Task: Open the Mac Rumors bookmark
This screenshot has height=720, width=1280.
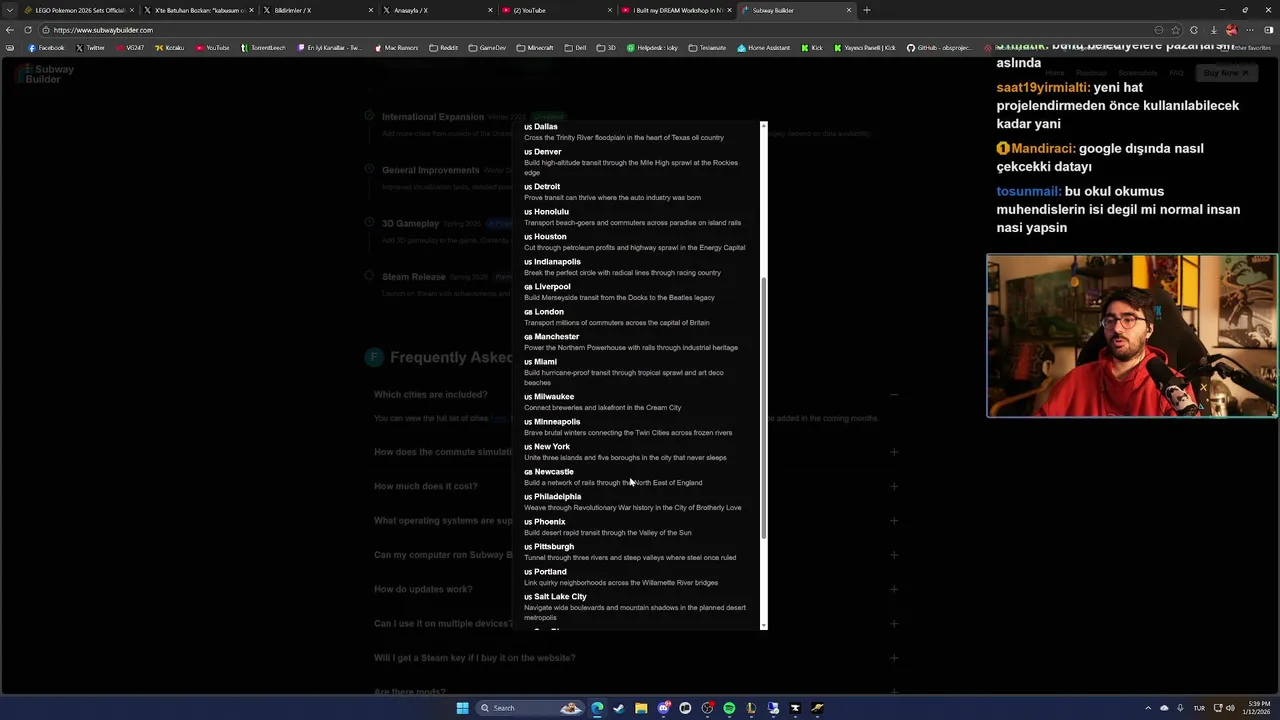Action: (x=396, y=47)
